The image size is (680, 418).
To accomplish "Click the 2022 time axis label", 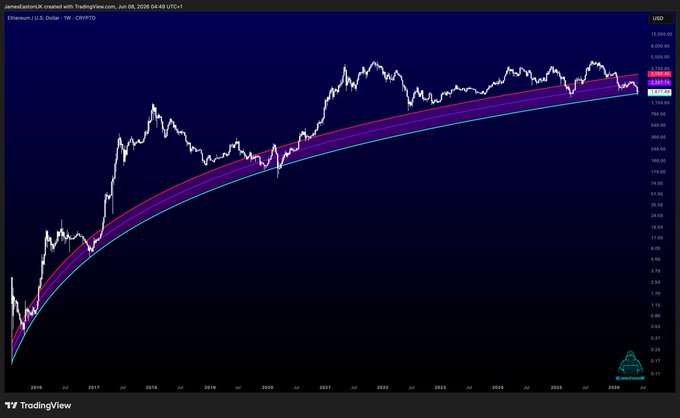I will click(x=382, y=388).
